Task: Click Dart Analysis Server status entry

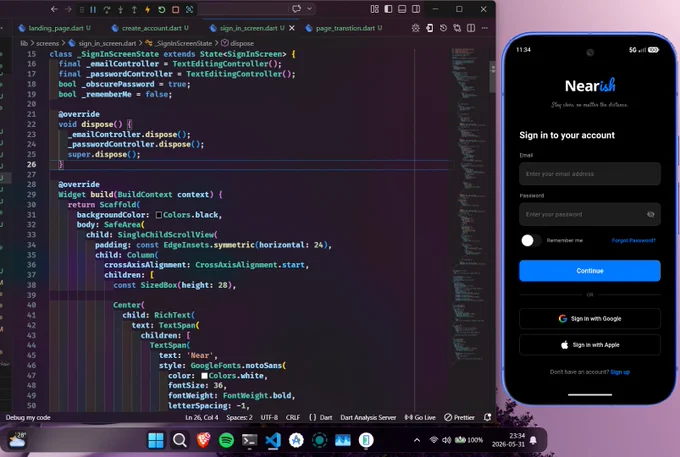Action: 368,418
